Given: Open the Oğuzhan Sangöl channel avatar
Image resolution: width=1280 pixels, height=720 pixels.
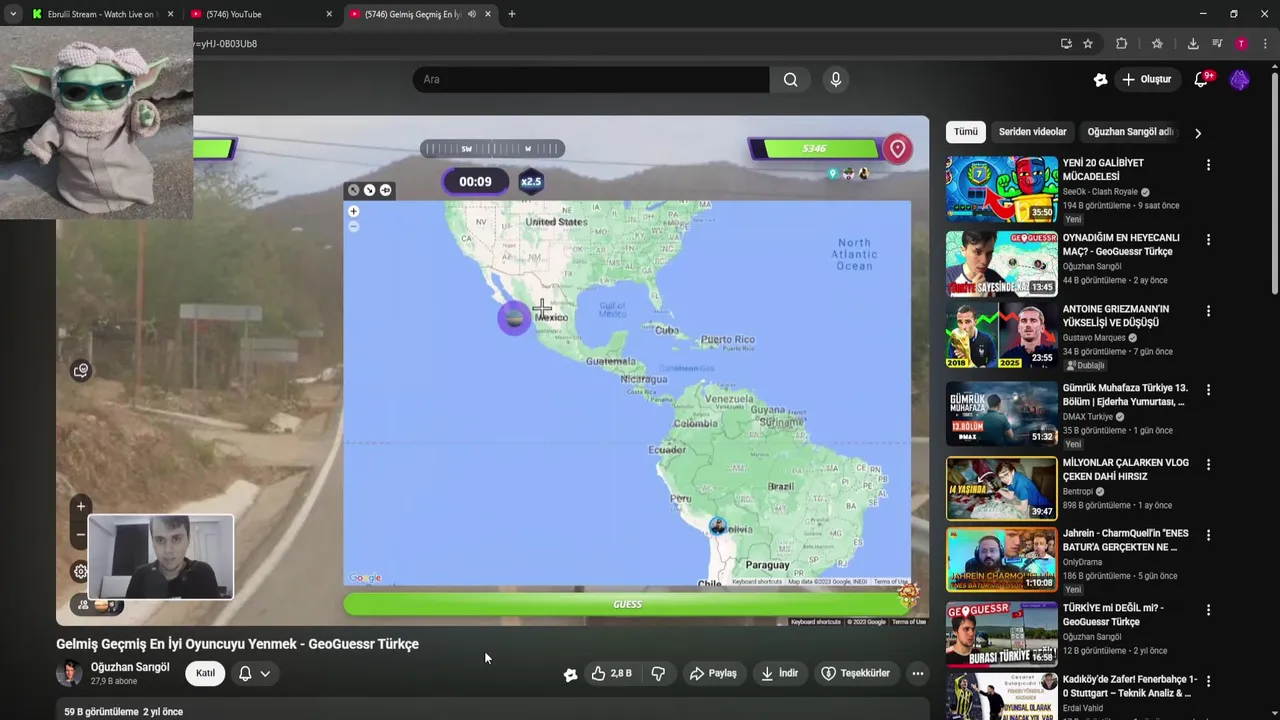Looking at the screenshot, I should click(x=69, y=673).
